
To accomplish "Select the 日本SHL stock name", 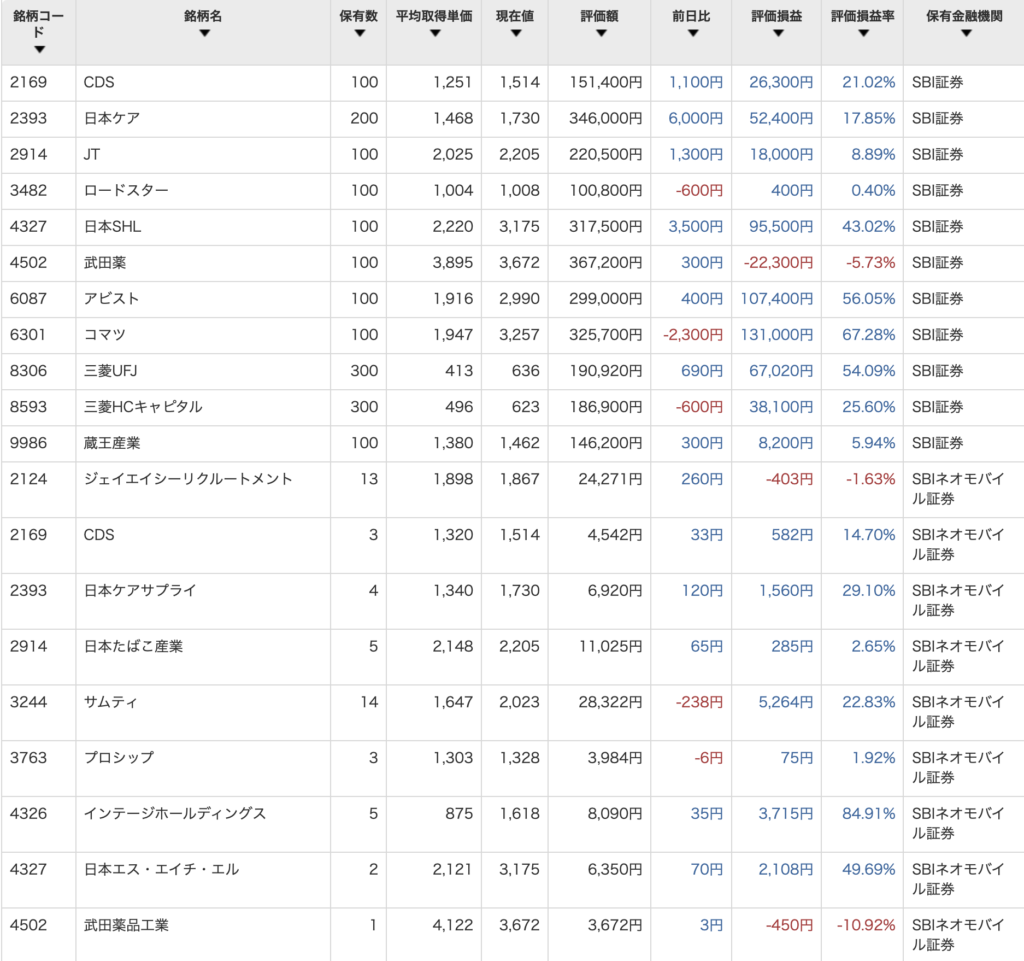I will coord(112,227).
